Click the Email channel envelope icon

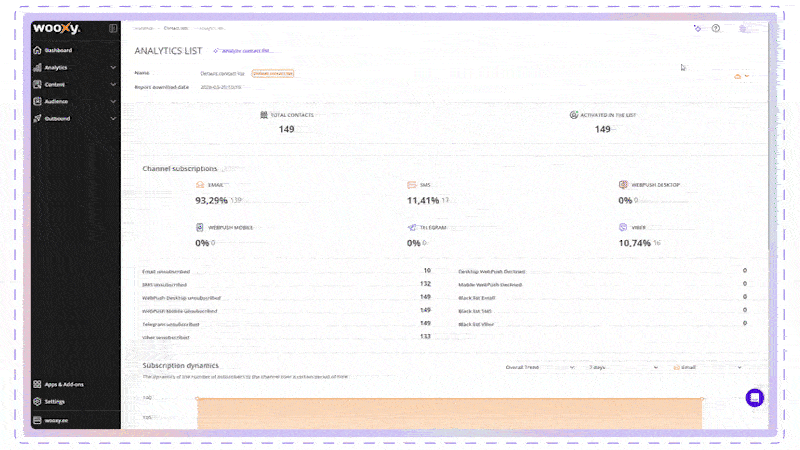coord(200,185)
